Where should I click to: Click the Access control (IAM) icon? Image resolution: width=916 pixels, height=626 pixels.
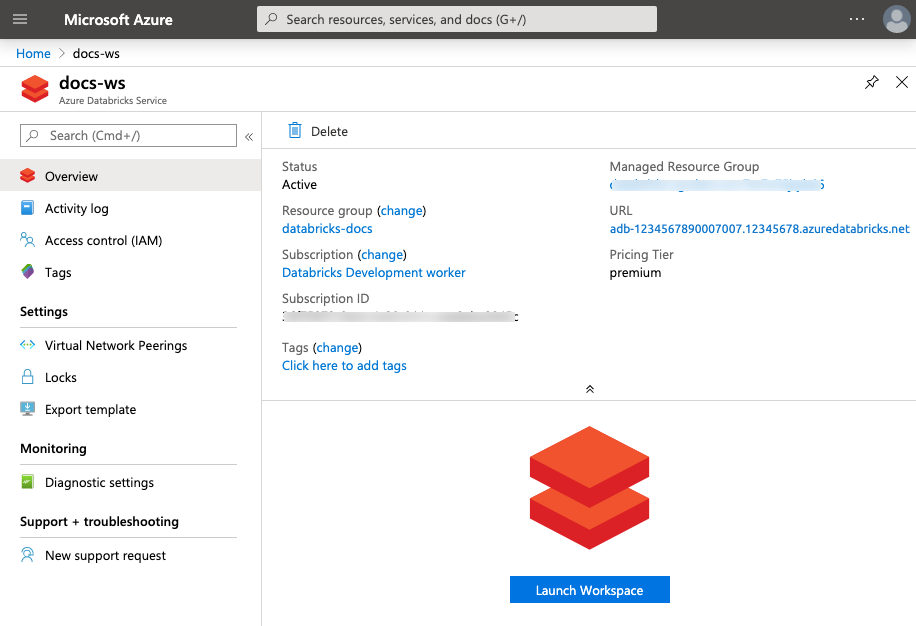coord(28,240)
